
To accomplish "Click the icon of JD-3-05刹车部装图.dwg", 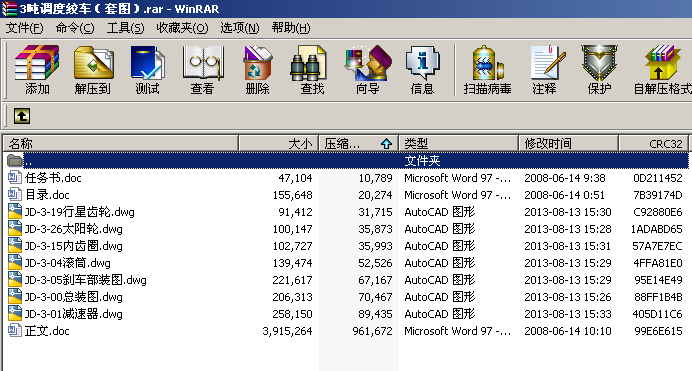I will click(15, 280).
